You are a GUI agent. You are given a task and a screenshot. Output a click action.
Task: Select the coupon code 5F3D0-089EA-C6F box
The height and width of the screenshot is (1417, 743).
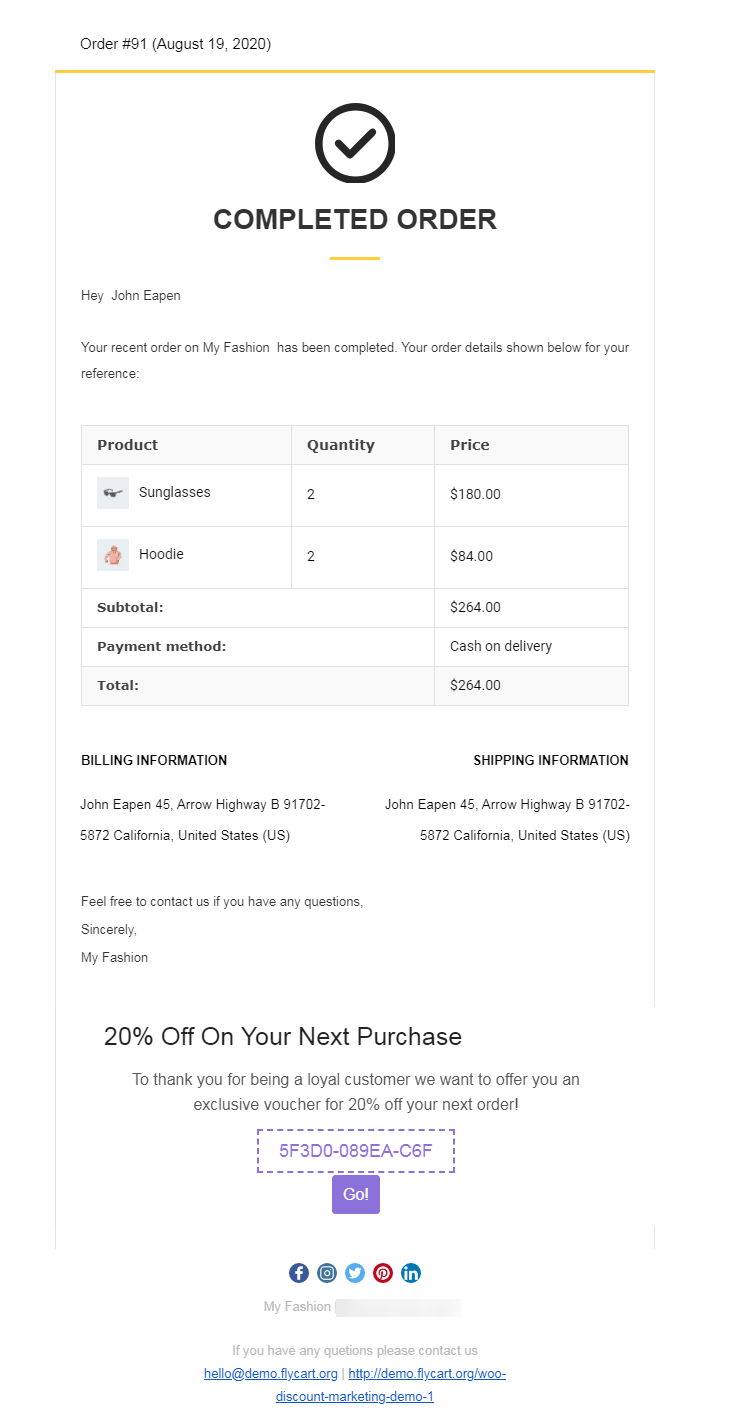(x=356, y=1151)
